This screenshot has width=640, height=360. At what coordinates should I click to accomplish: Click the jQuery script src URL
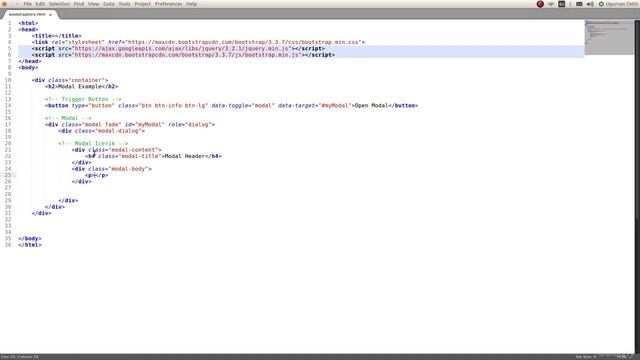coord(182,48)
